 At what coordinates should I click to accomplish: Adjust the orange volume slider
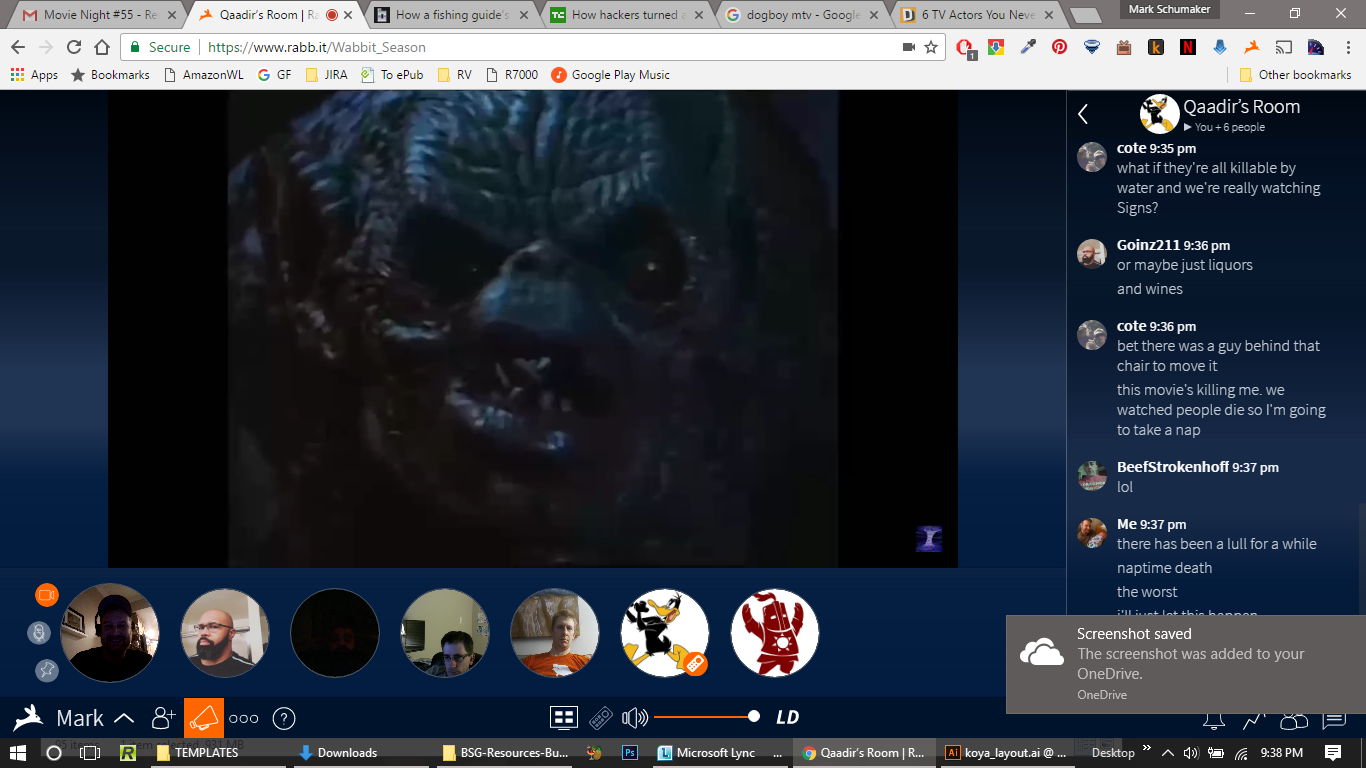[706, 716]
